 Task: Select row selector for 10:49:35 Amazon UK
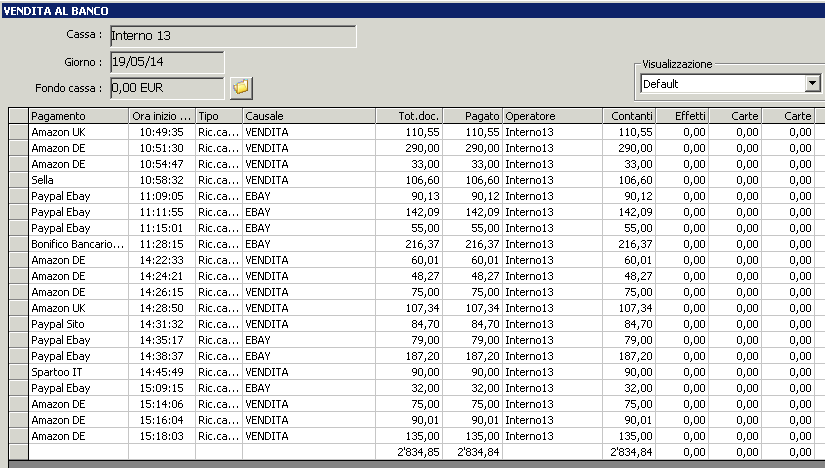pos(18,132)
